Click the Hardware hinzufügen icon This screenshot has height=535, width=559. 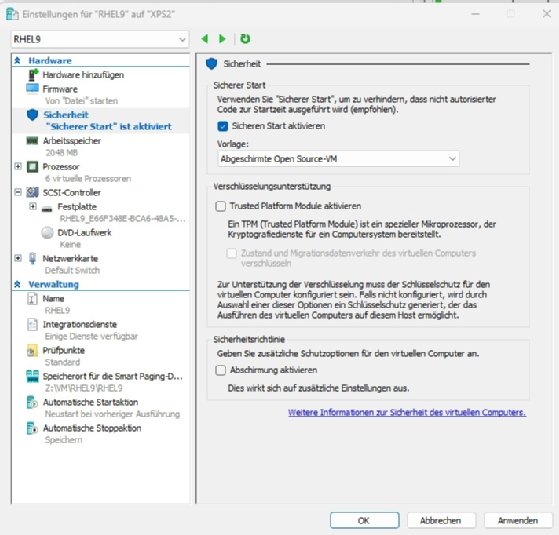point(32,75)
